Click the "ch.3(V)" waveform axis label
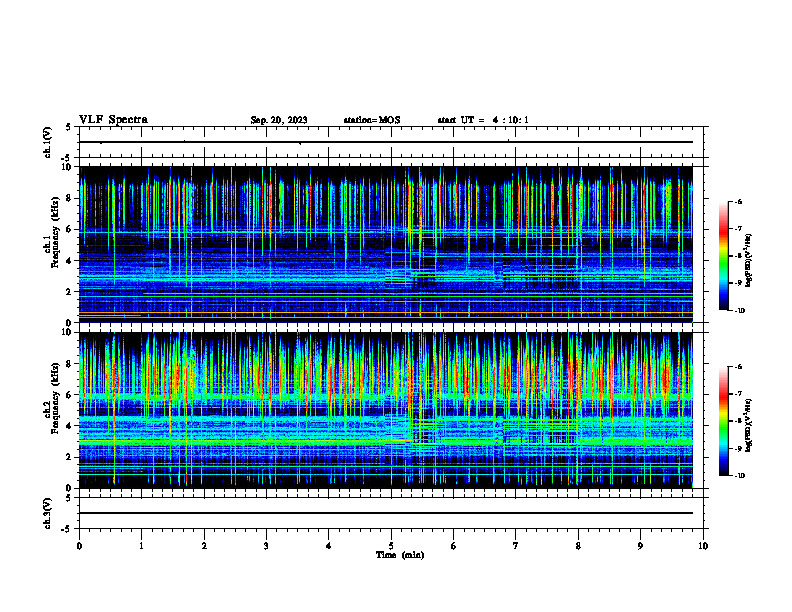Viewport: 792px width, 612px height. (47, 513)
